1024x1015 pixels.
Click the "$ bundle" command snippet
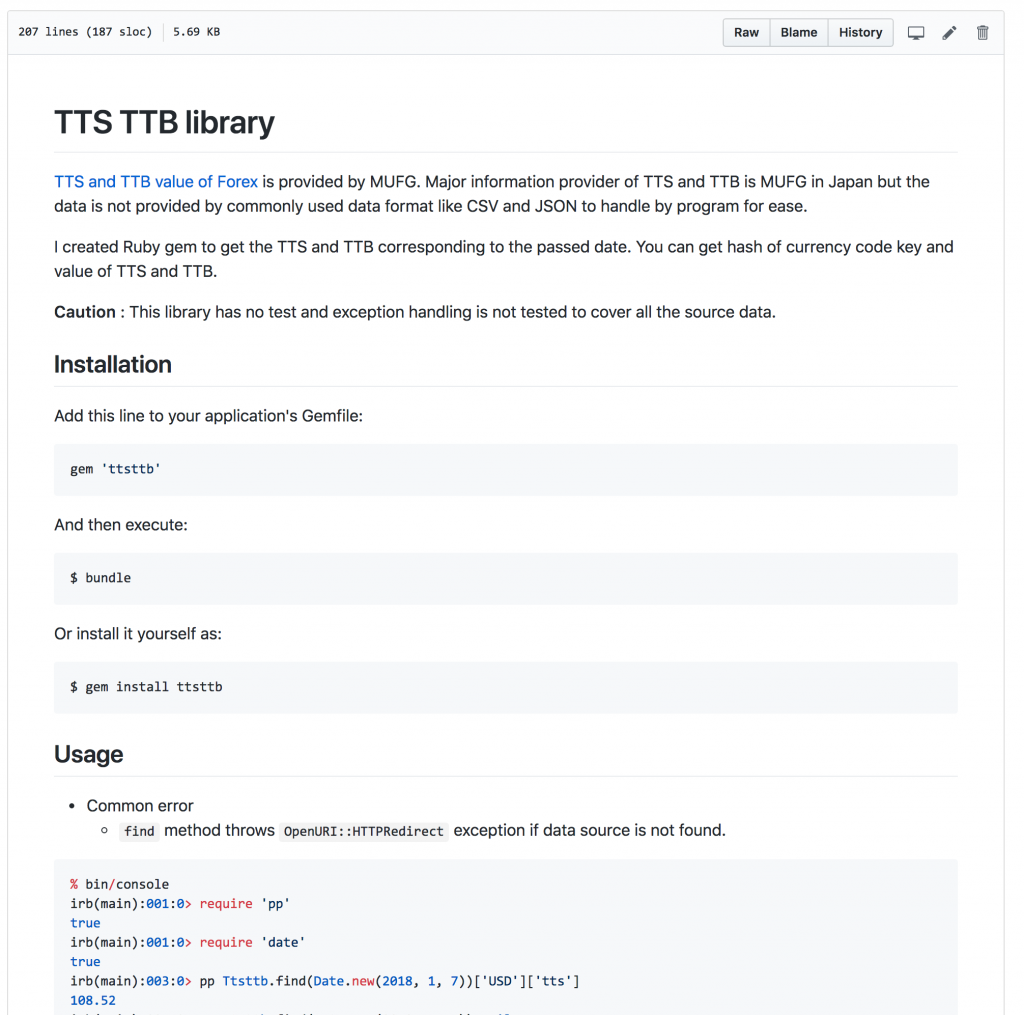click(98, 577)
